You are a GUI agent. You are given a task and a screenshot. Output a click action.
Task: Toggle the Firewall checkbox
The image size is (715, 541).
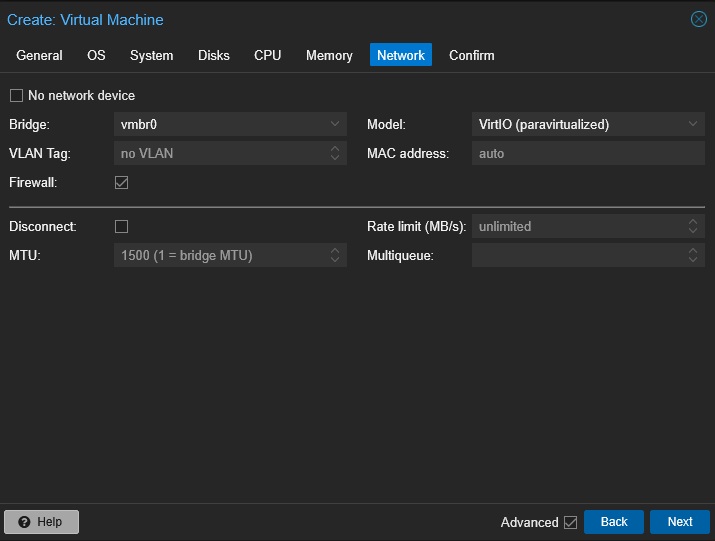pos(122,183)
